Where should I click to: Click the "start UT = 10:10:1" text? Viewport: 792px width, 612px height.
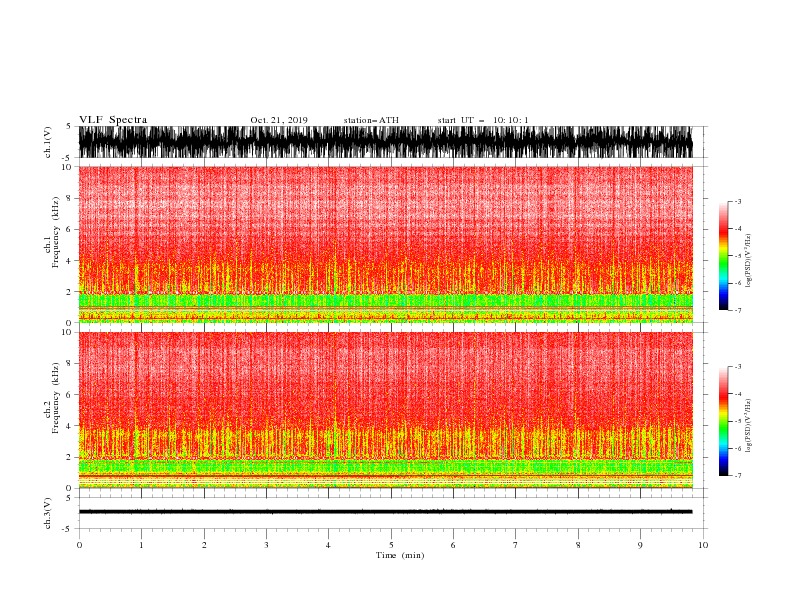coord(483,120)
